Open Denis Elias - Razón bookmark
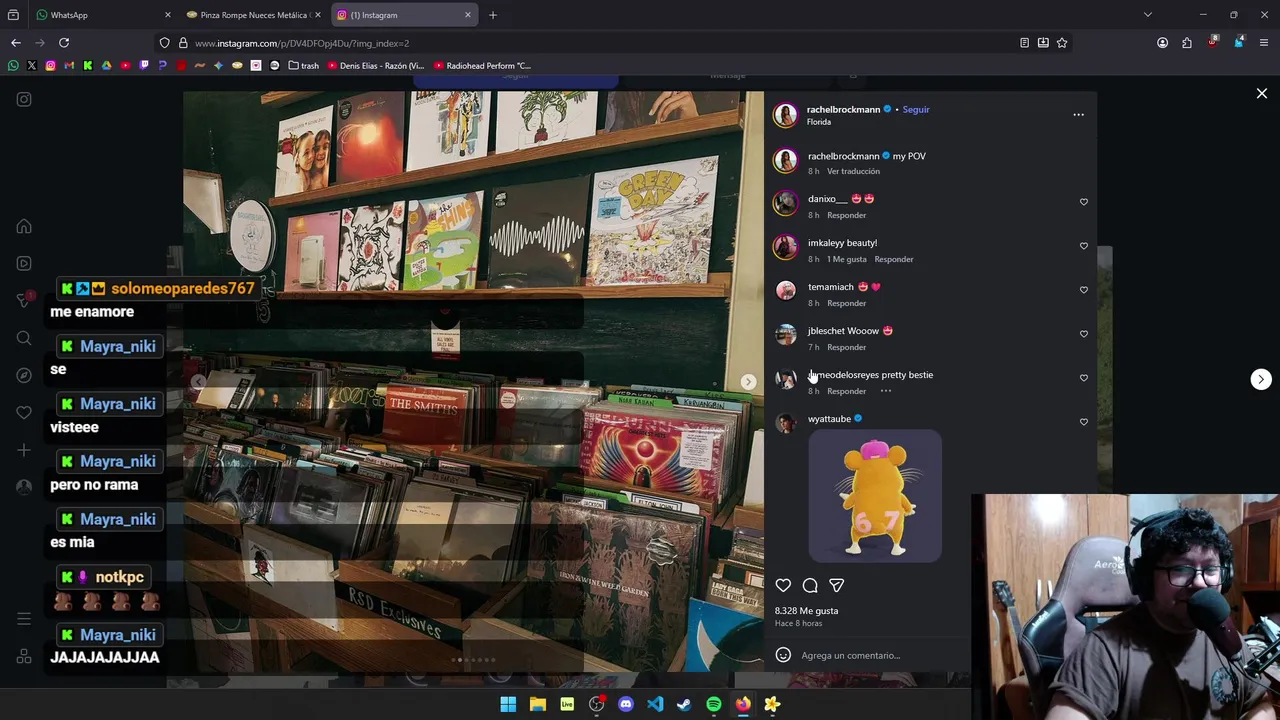 coord(375,66)
